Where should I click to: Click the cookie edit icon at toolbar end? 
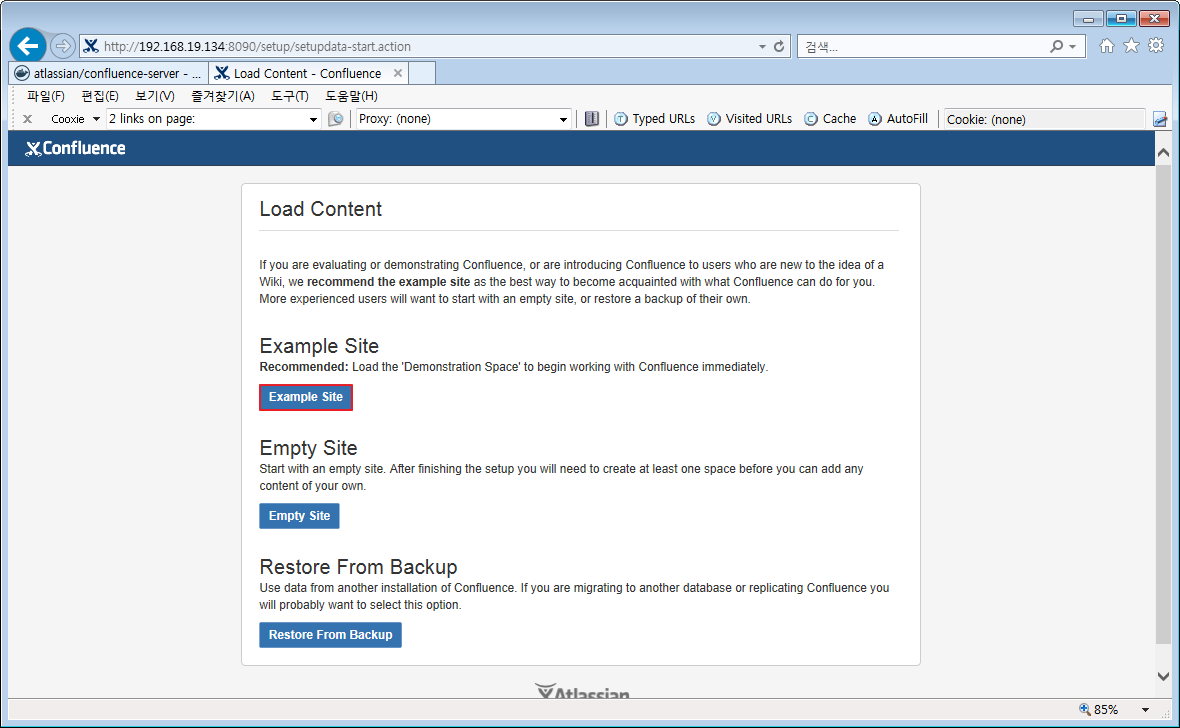tap(1160, 119)
